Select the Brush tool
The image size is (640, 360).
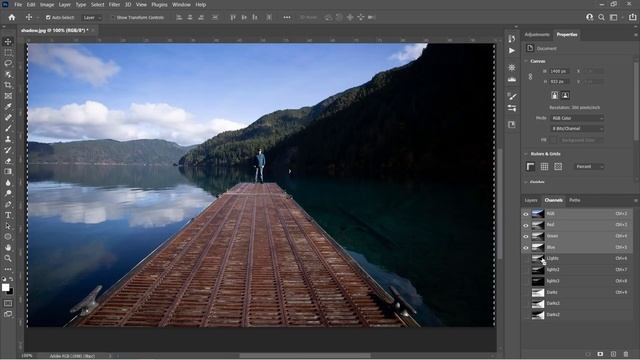(8, 128)
